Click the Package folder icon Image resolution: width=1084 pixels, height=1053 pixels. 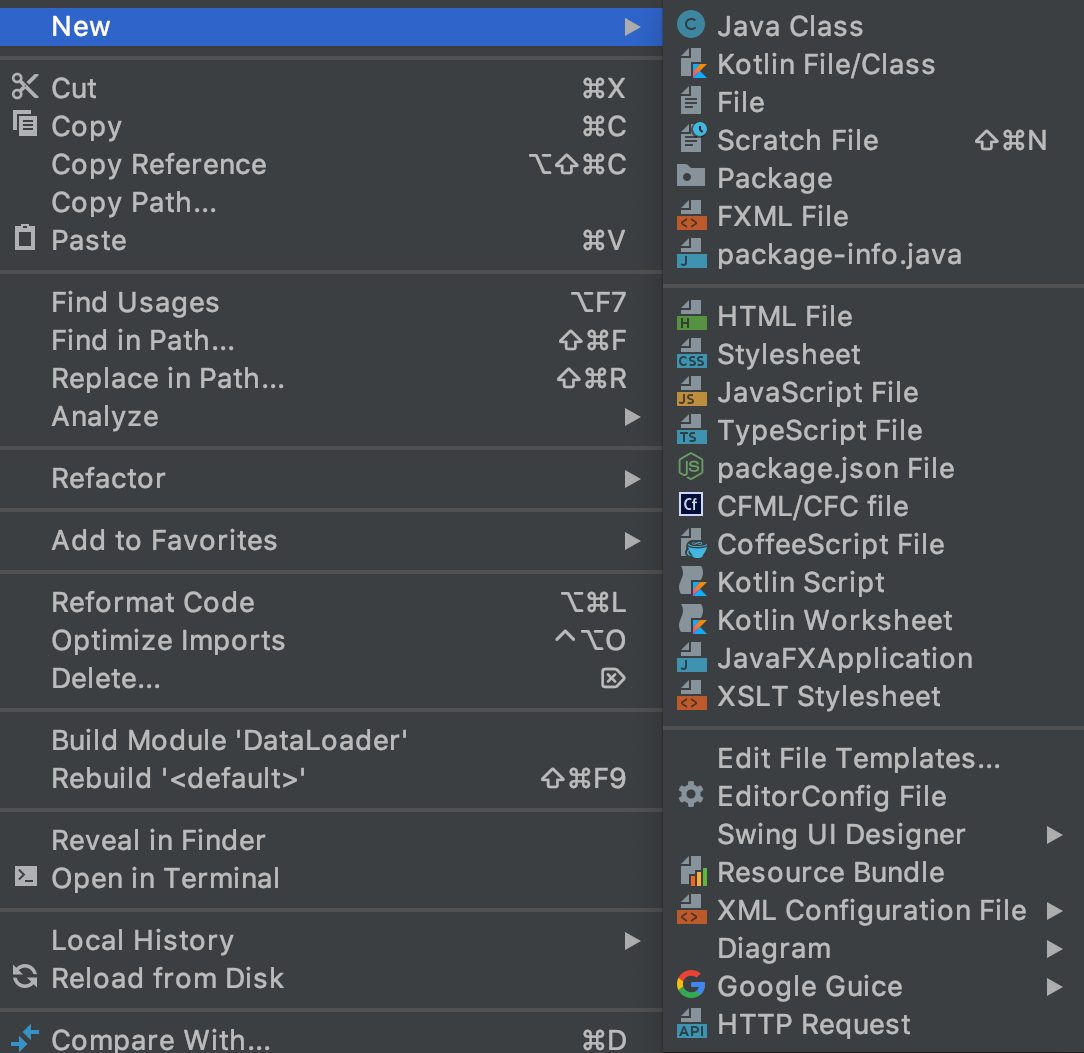coord(691,178)
